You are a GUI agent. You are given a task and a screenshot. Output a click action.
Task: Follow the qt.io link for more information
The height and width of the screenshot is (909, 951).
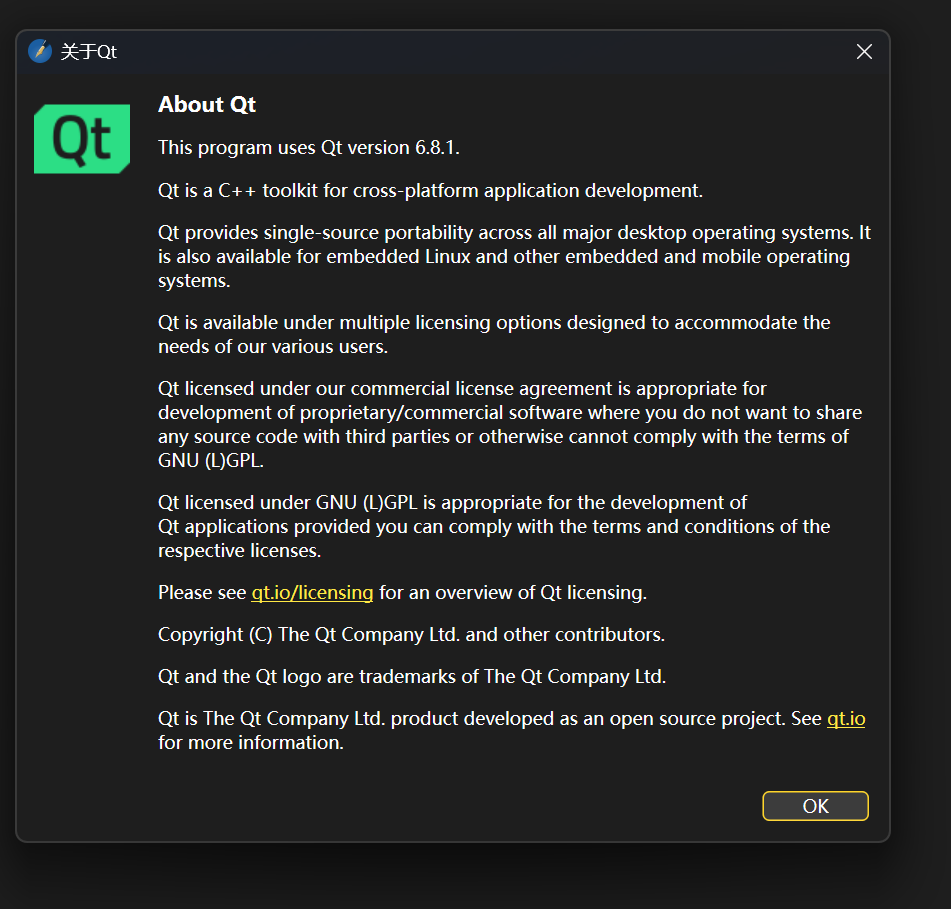point(845,719)
